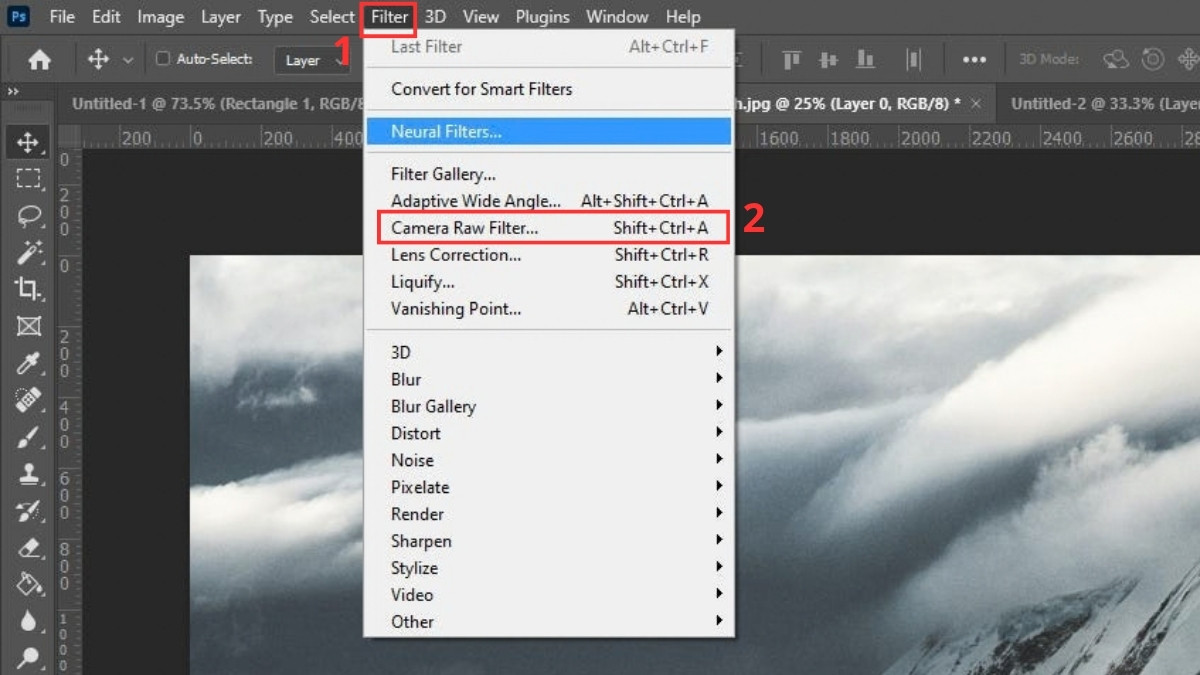The image size is (1200, 675).
Task: Expand the Other submenu
Action: (x=549, y=621)
